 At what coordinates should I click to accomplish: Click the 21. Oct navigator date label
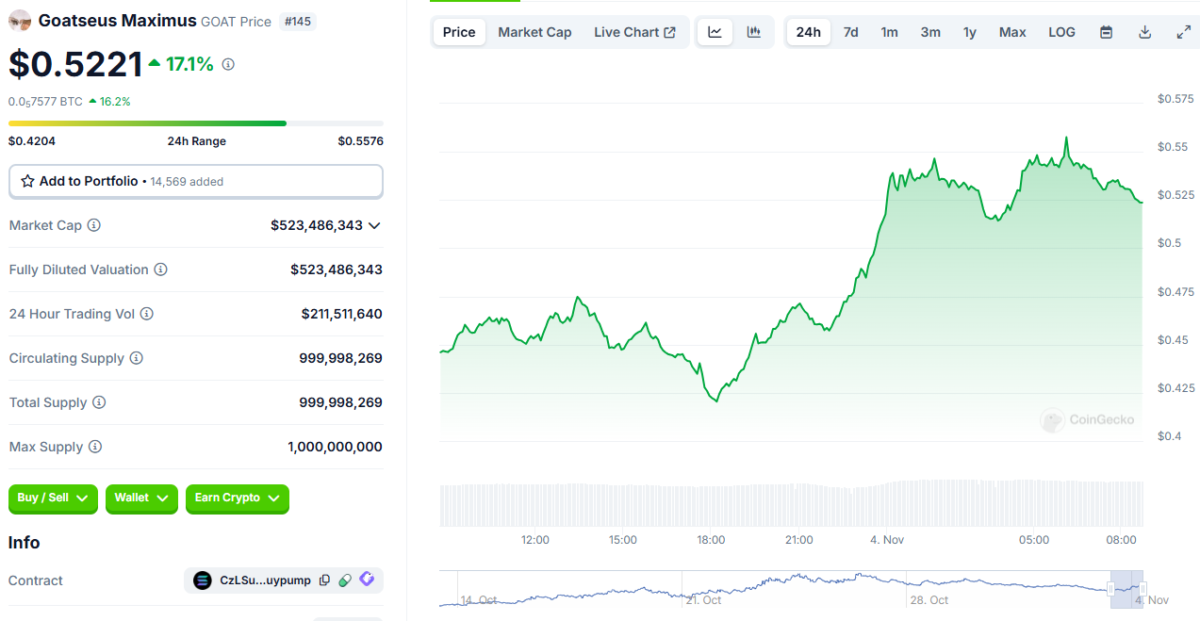point(702,600)
